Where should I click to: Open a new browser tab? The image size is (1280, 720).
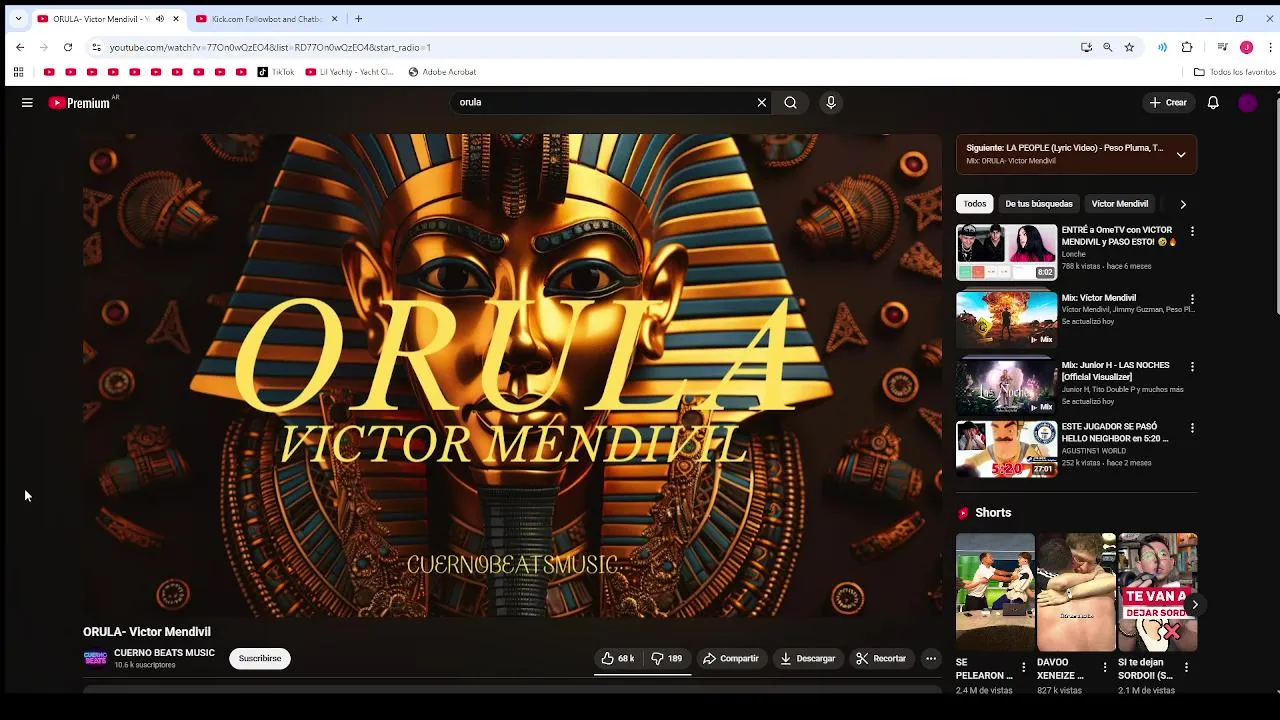[x=358, y=19]
